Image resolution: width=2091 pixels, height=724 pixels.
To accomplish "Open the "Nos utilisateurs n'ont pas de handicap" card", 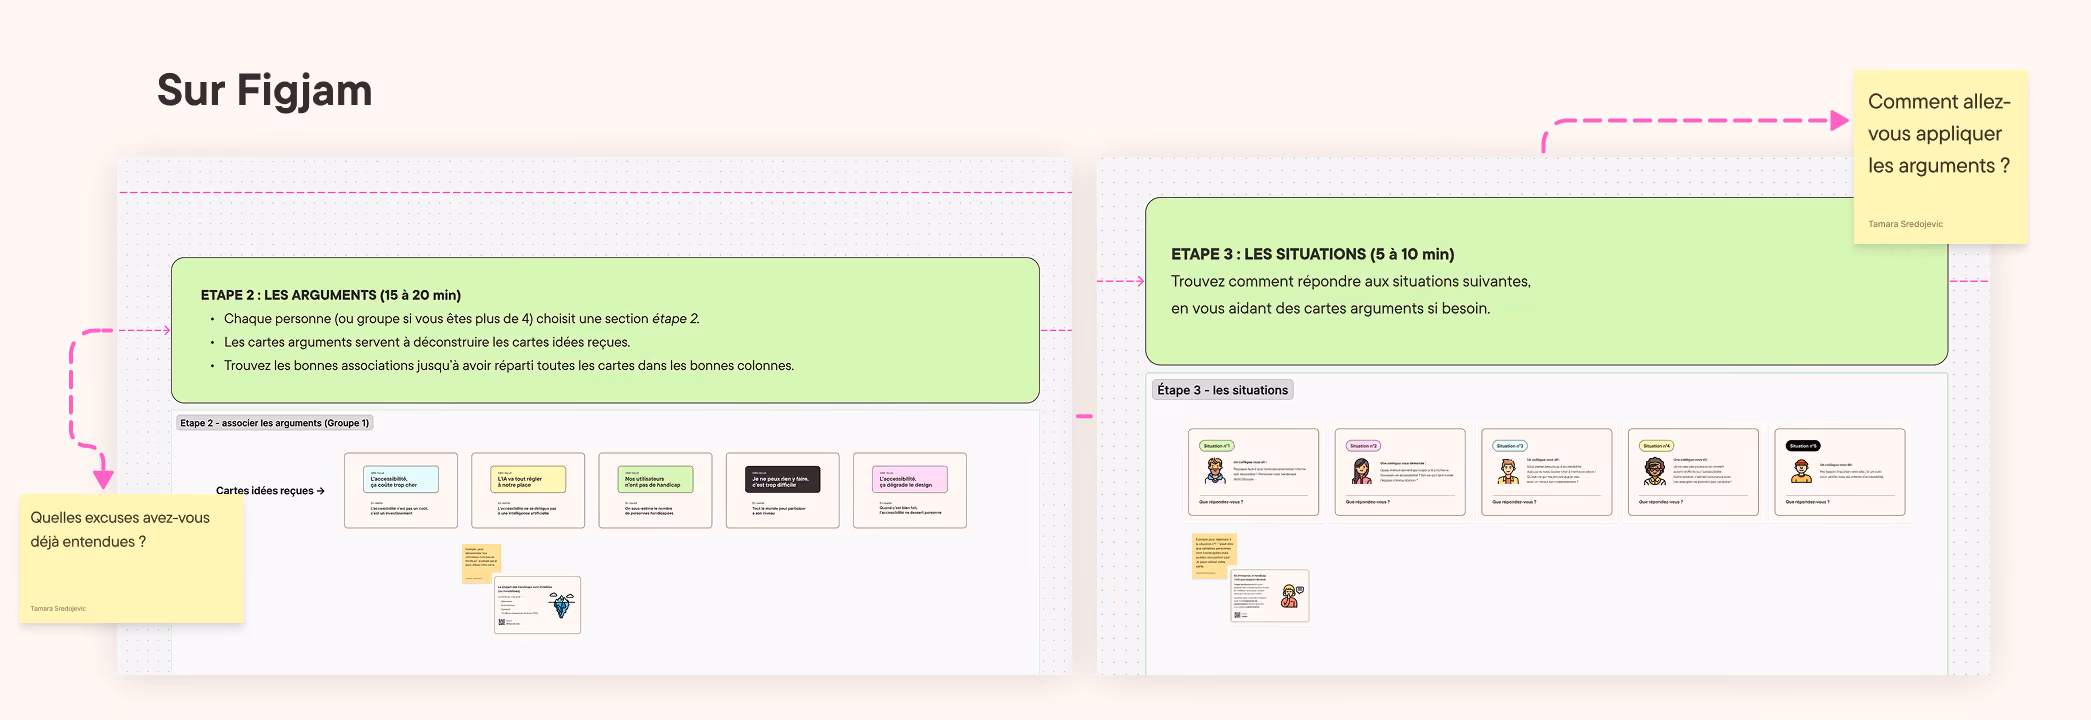I will (655, 490).
